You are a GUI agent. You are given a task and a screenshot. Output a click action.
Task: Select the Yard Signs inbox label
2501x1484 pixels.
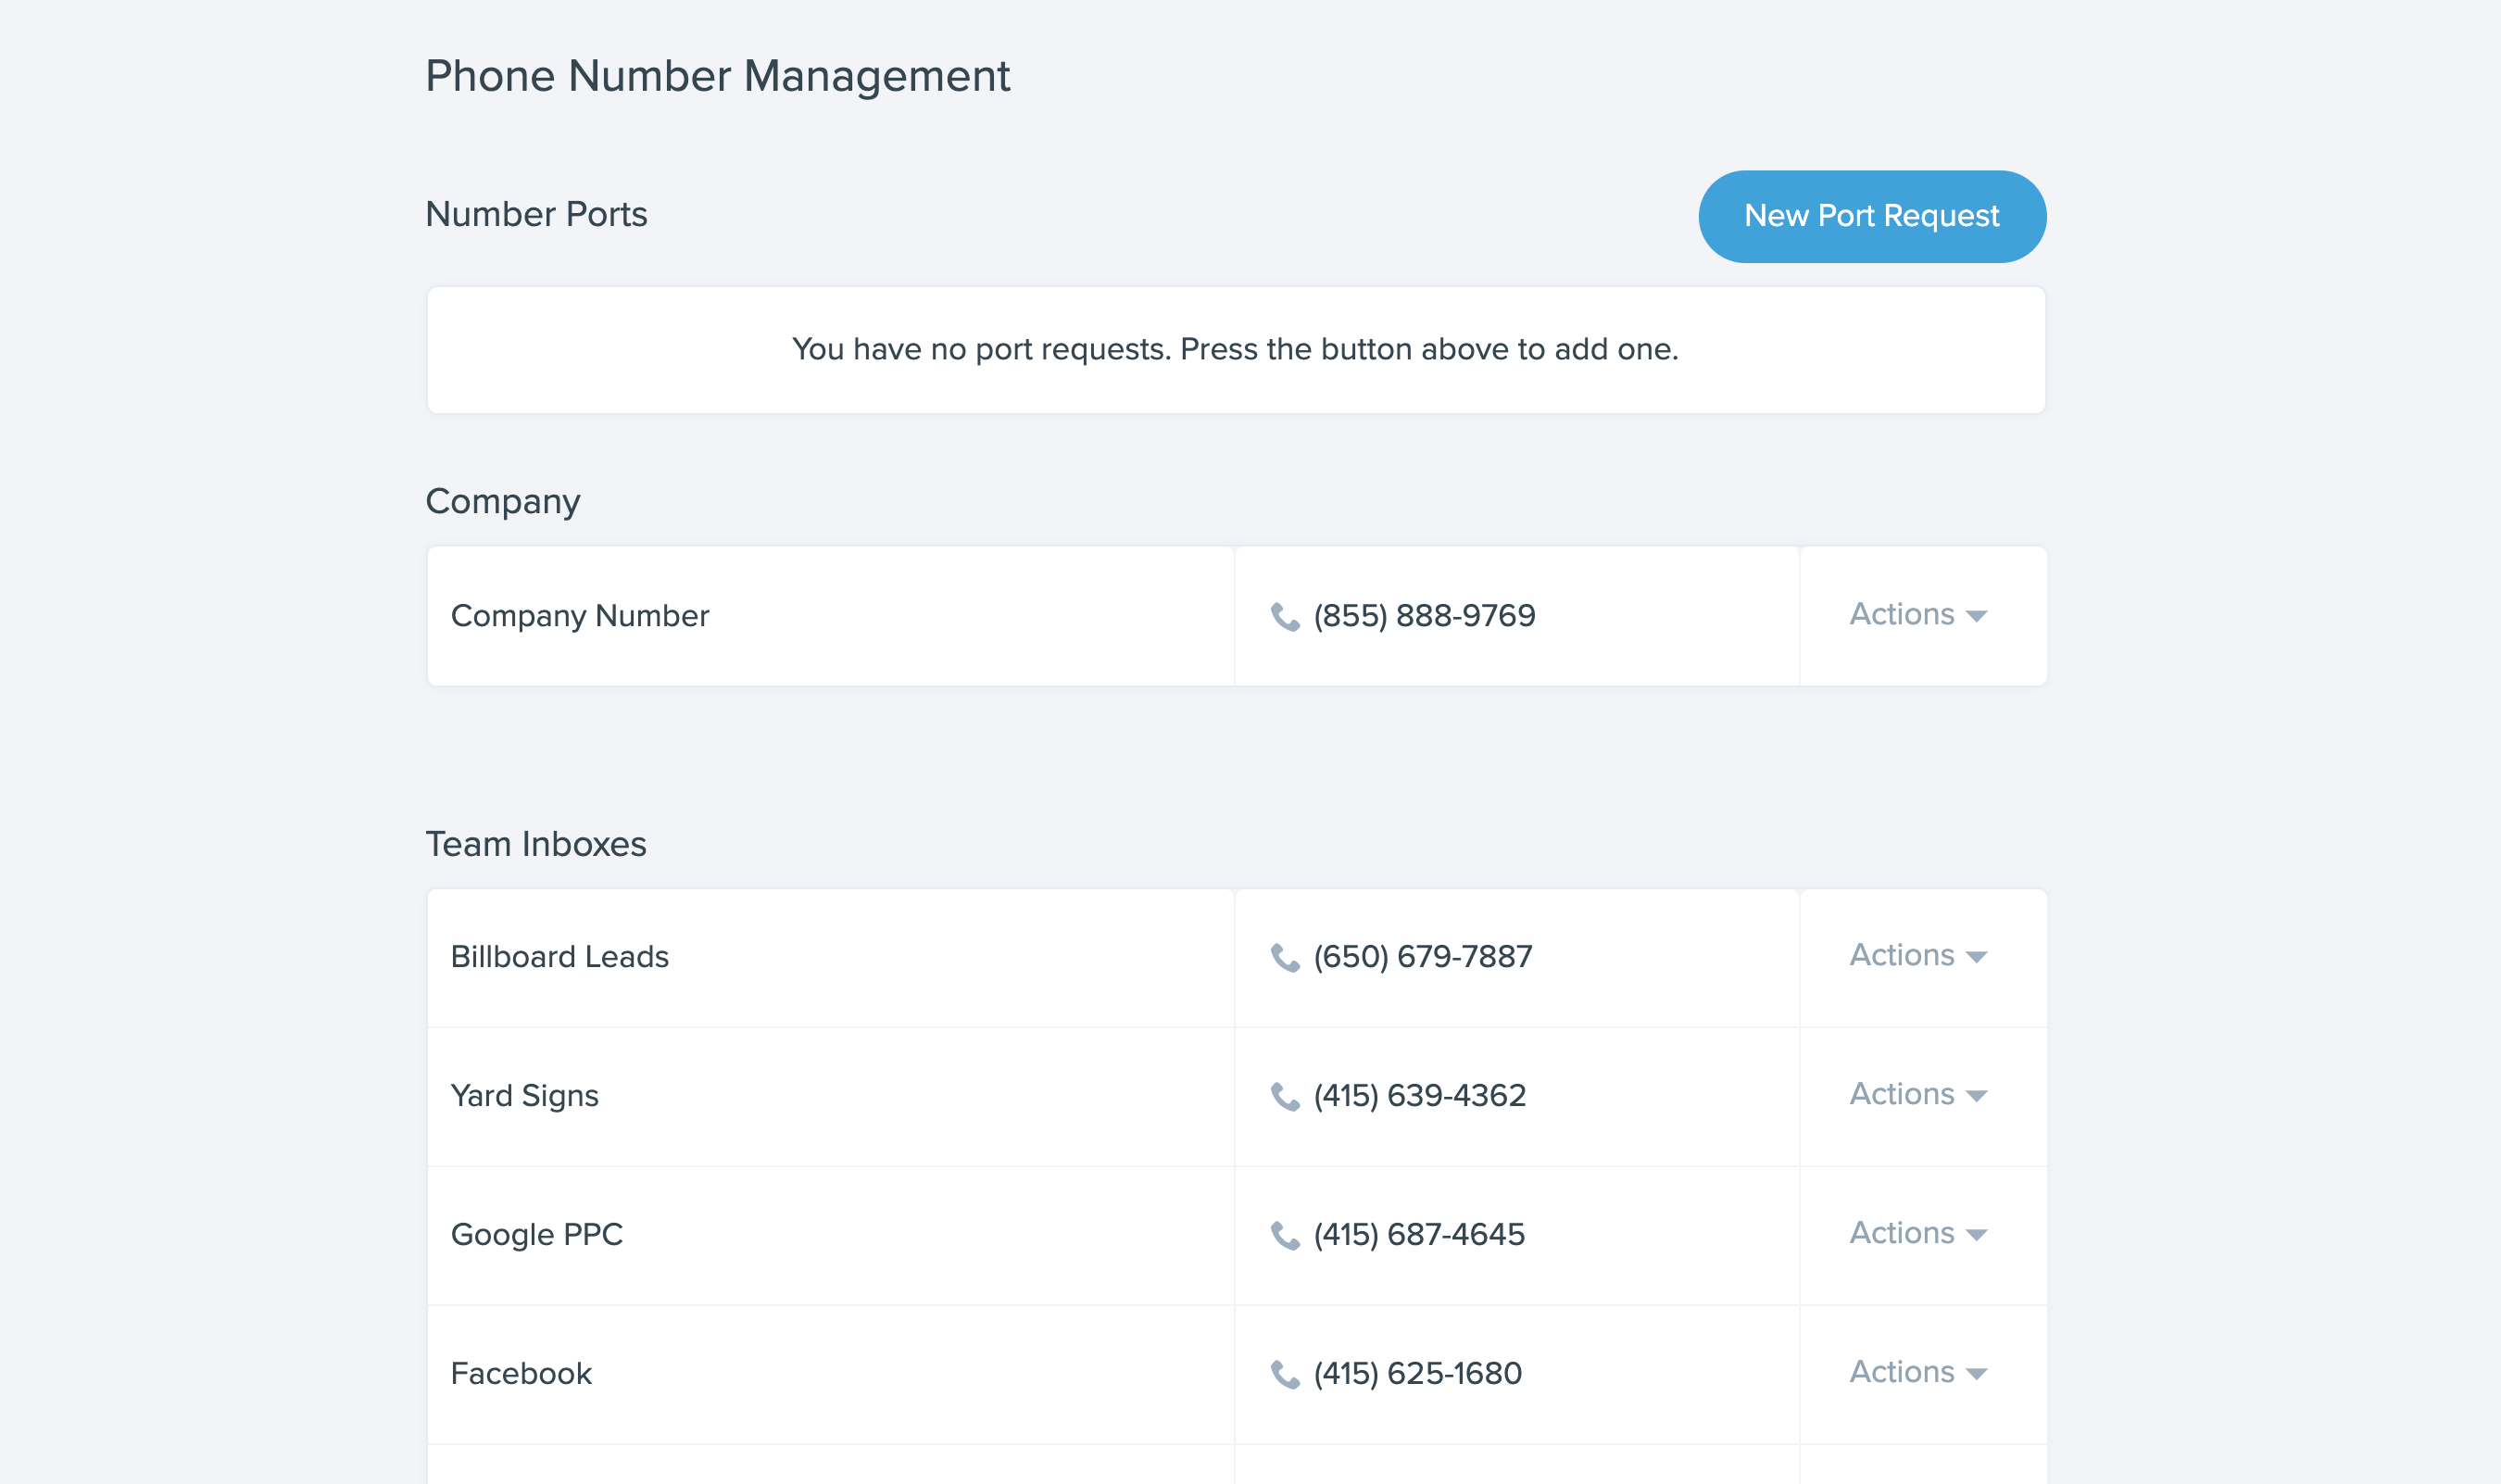point(526,1095)
